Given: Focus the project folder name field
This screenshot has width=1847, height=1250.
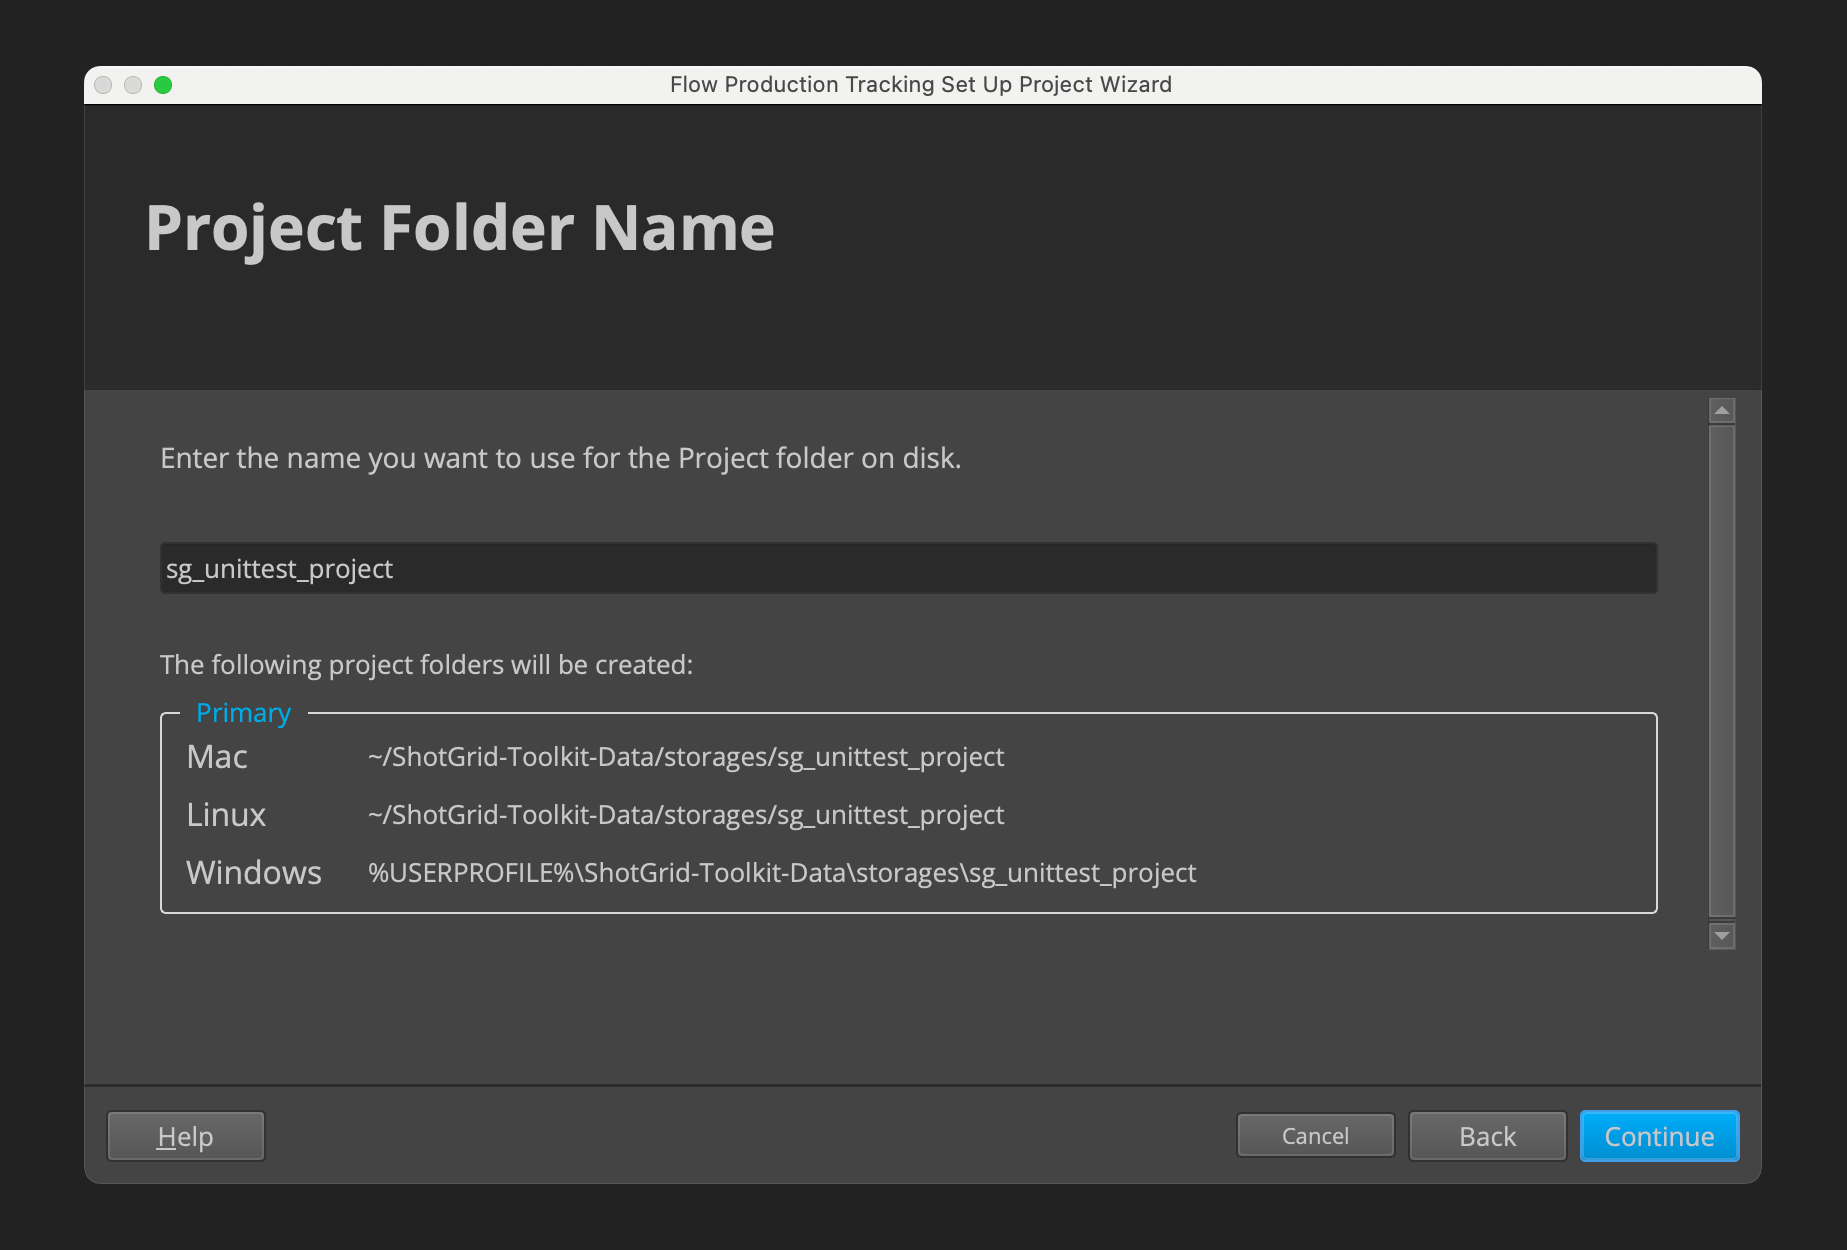Looking at the screenshot, I should point(908,568).
